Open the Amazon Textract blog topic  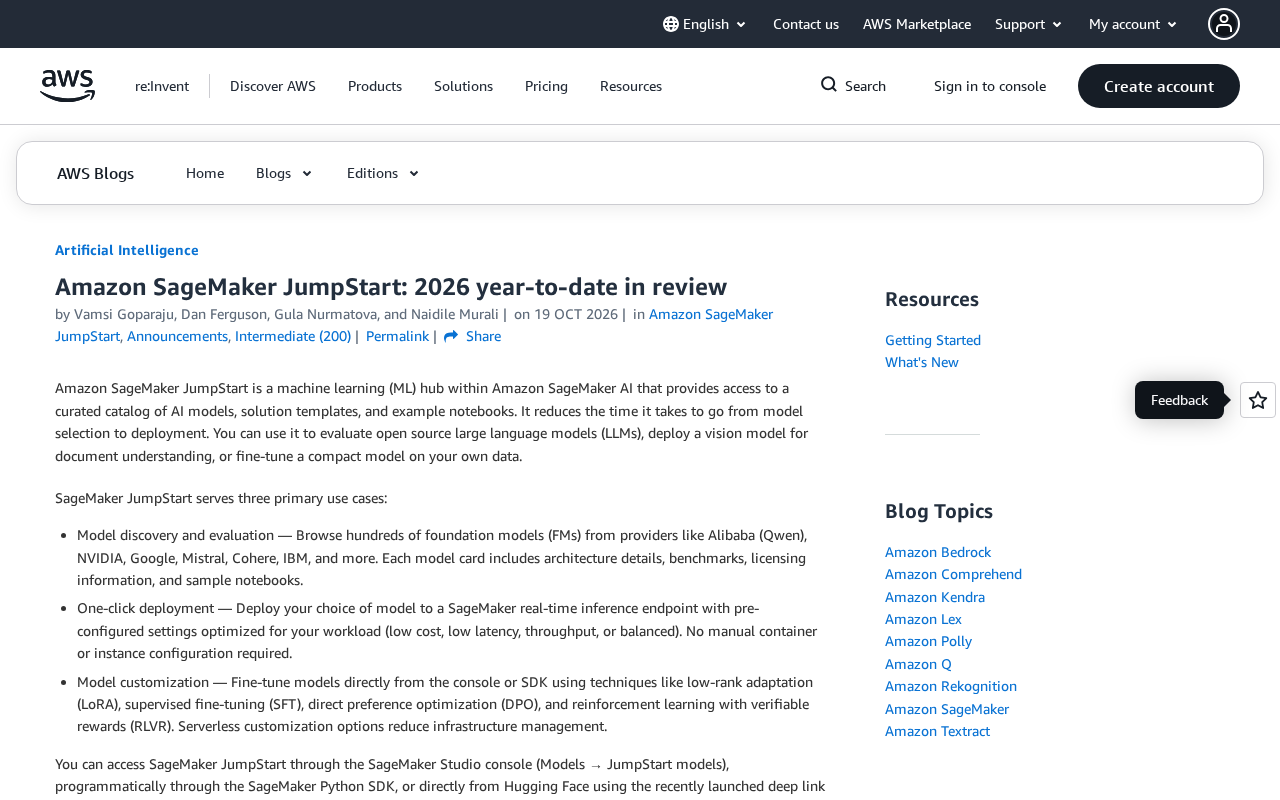(937, 731)
